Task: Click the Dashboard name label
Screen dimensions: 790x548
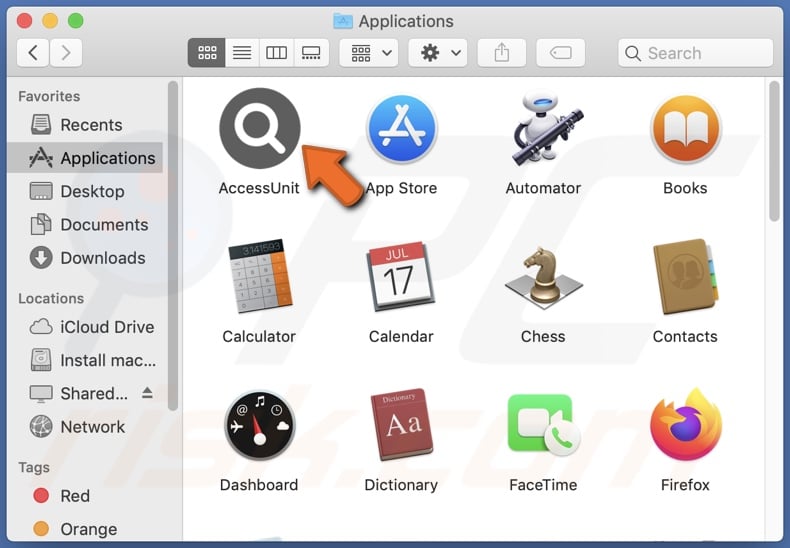Action: pyautogui.click(x=259, y=485)
